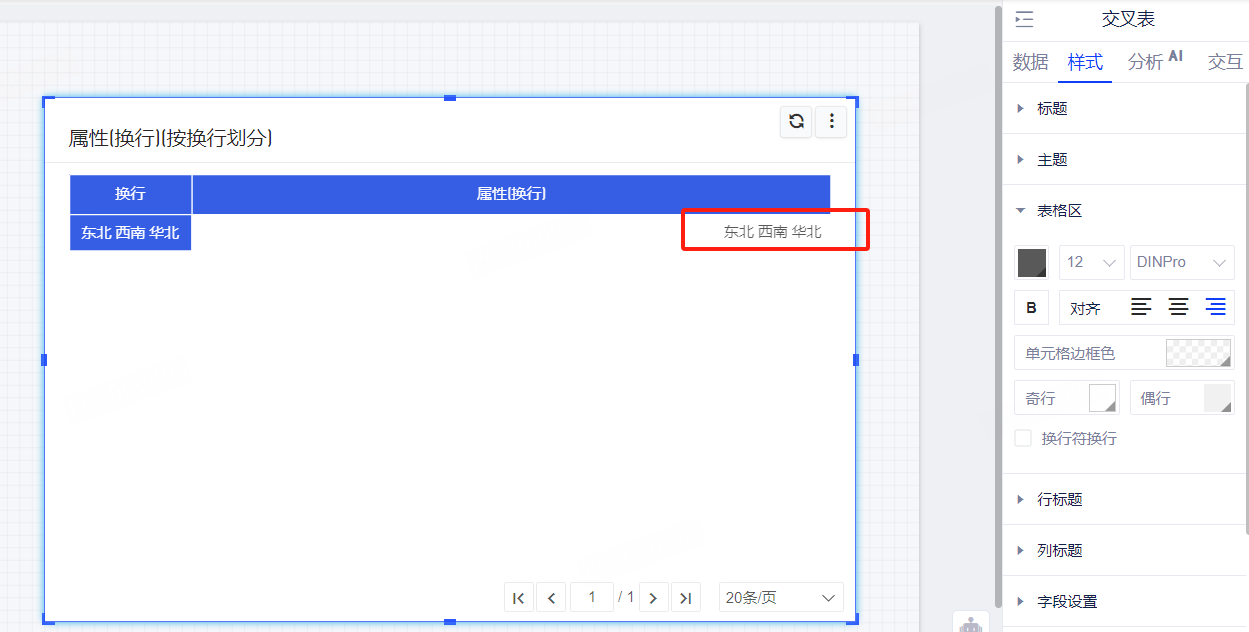The image size is (1249, 632).
Task: Jump to the last page of table
Action: 685,597
